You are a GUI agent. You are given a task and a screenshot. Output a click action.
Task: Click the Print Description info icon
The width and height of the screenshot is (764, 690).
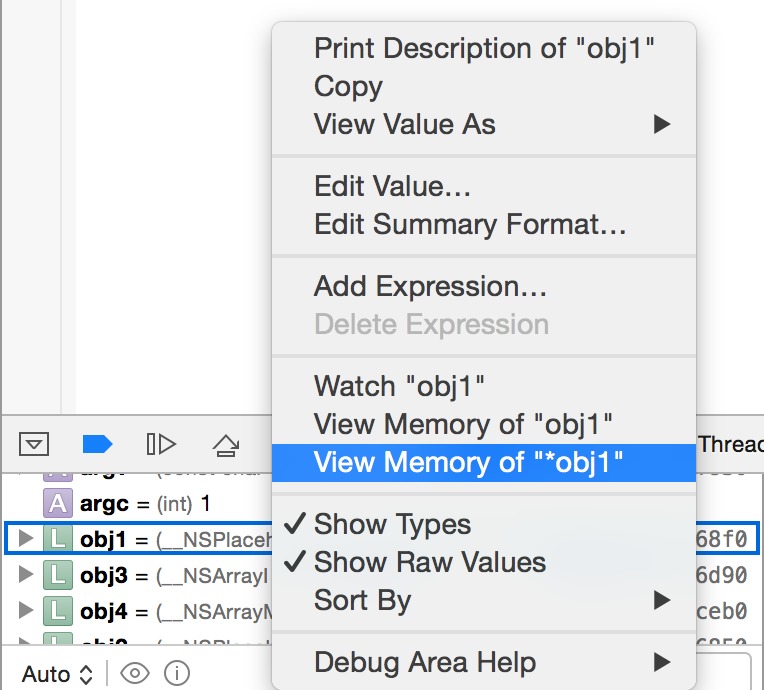[x=176, y=673]
